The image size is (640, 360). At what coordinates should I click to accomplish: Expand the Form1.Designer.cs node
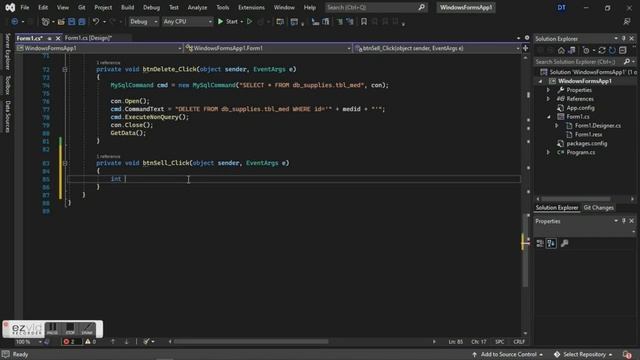click(557, 126)
